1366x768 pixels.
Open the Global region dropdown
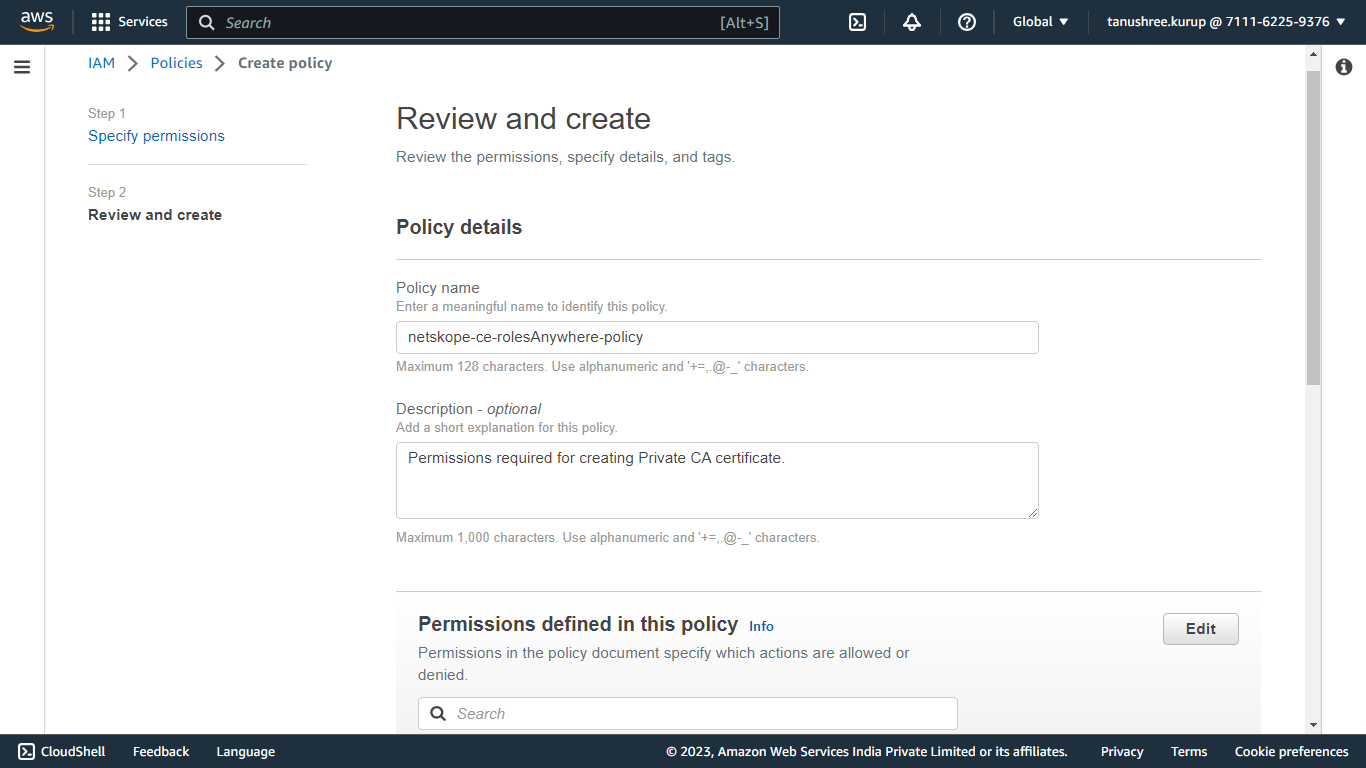click(x=1040, y=22)
